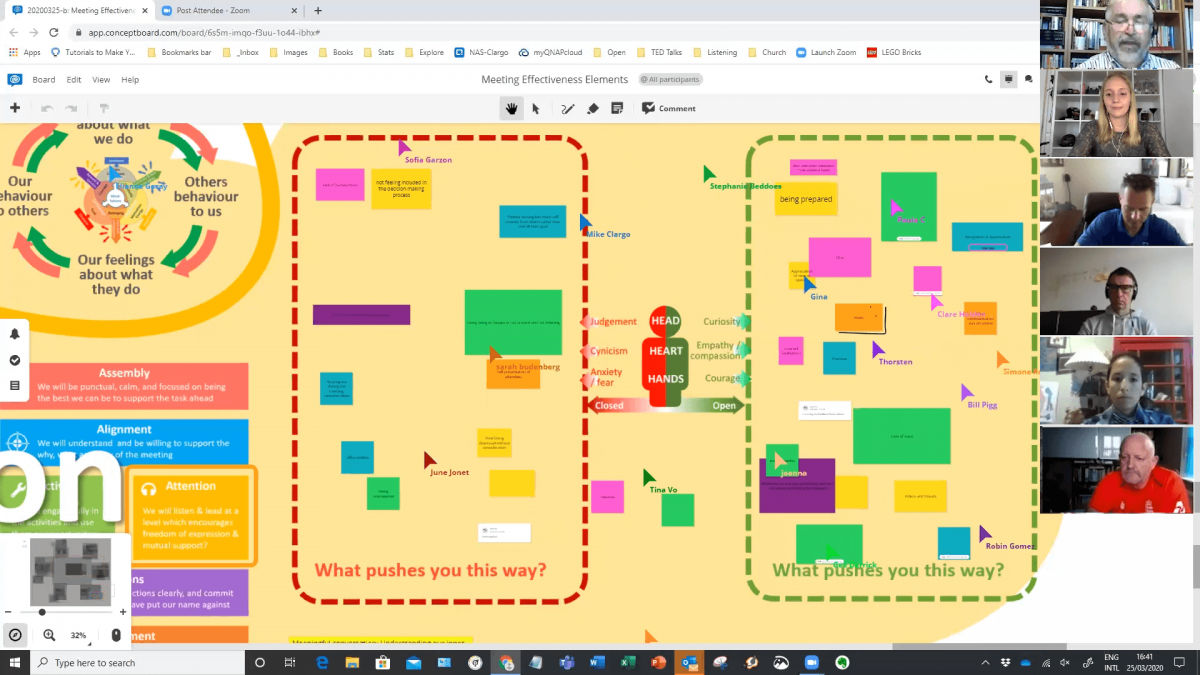Select the 'not feeling included' yellow note
This screenshot has height=675, width=1200.
[x=401, y=188]
